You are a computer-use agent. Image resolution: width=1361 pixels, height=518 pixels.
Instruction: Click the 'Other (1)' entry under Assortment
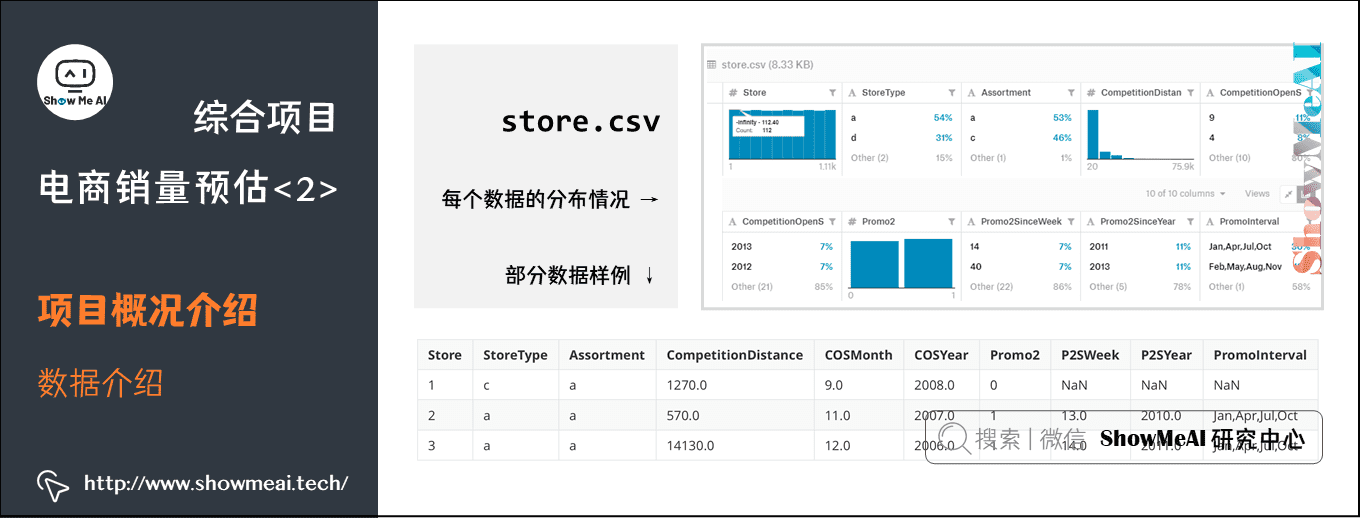pos(988,158)
